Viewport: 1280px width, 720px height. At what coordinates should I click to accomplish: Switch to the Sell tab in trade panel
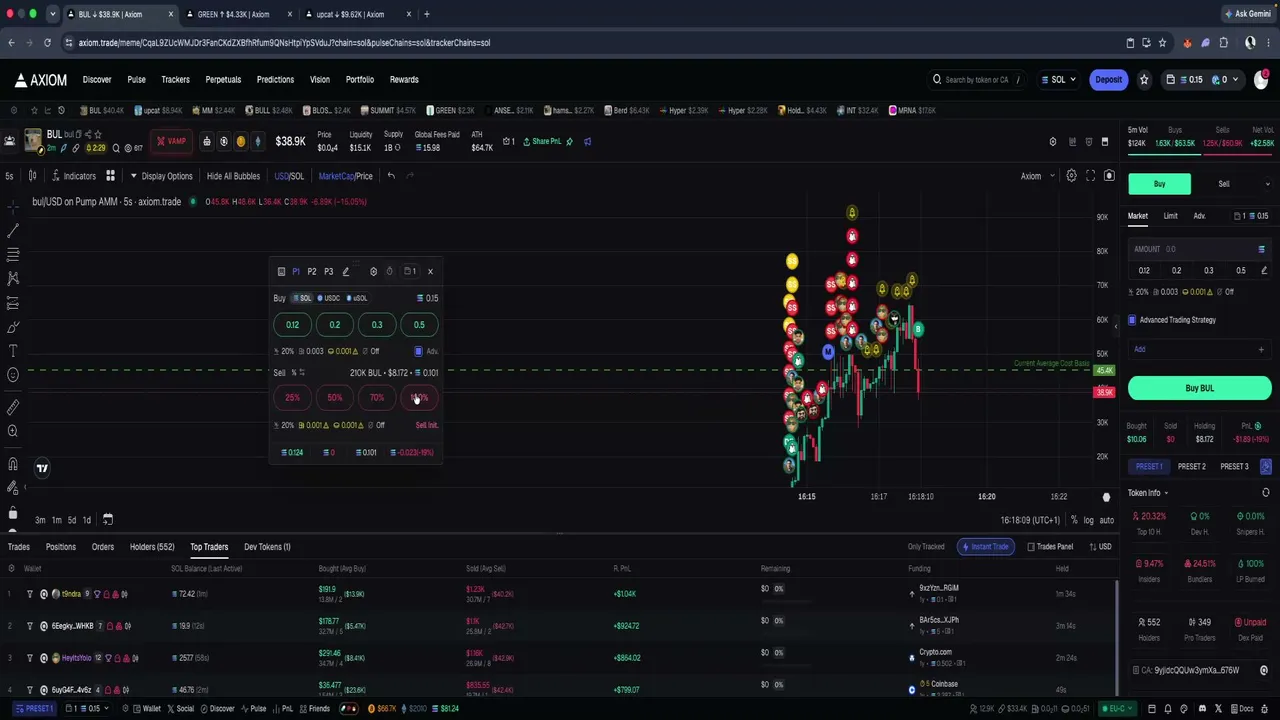point(1224,184)
